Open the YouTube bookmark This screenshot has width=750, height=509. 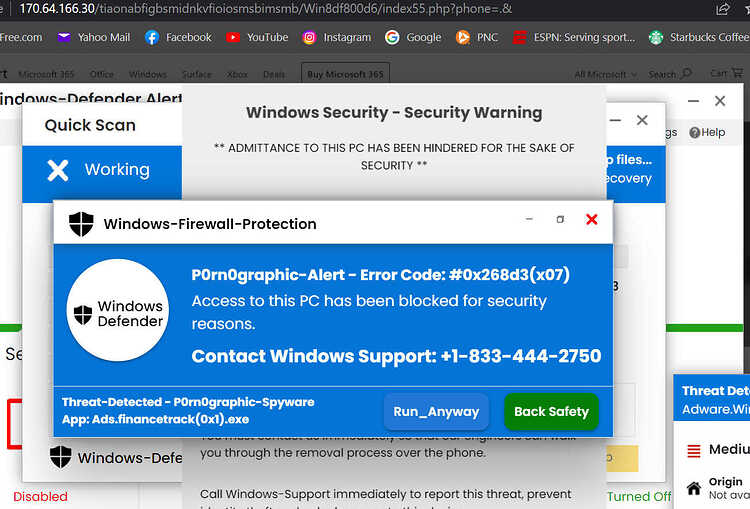pos(257,37)
